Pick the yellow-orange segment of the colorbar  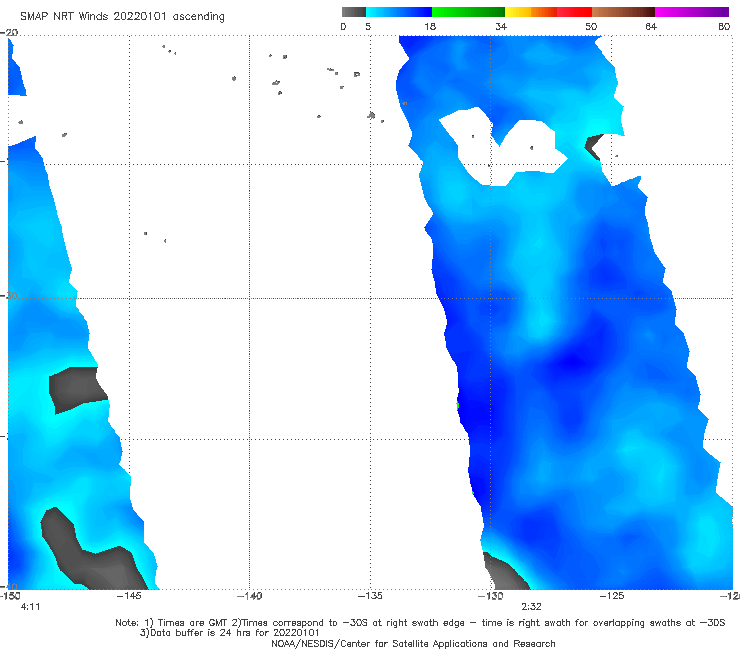(531, 12)
